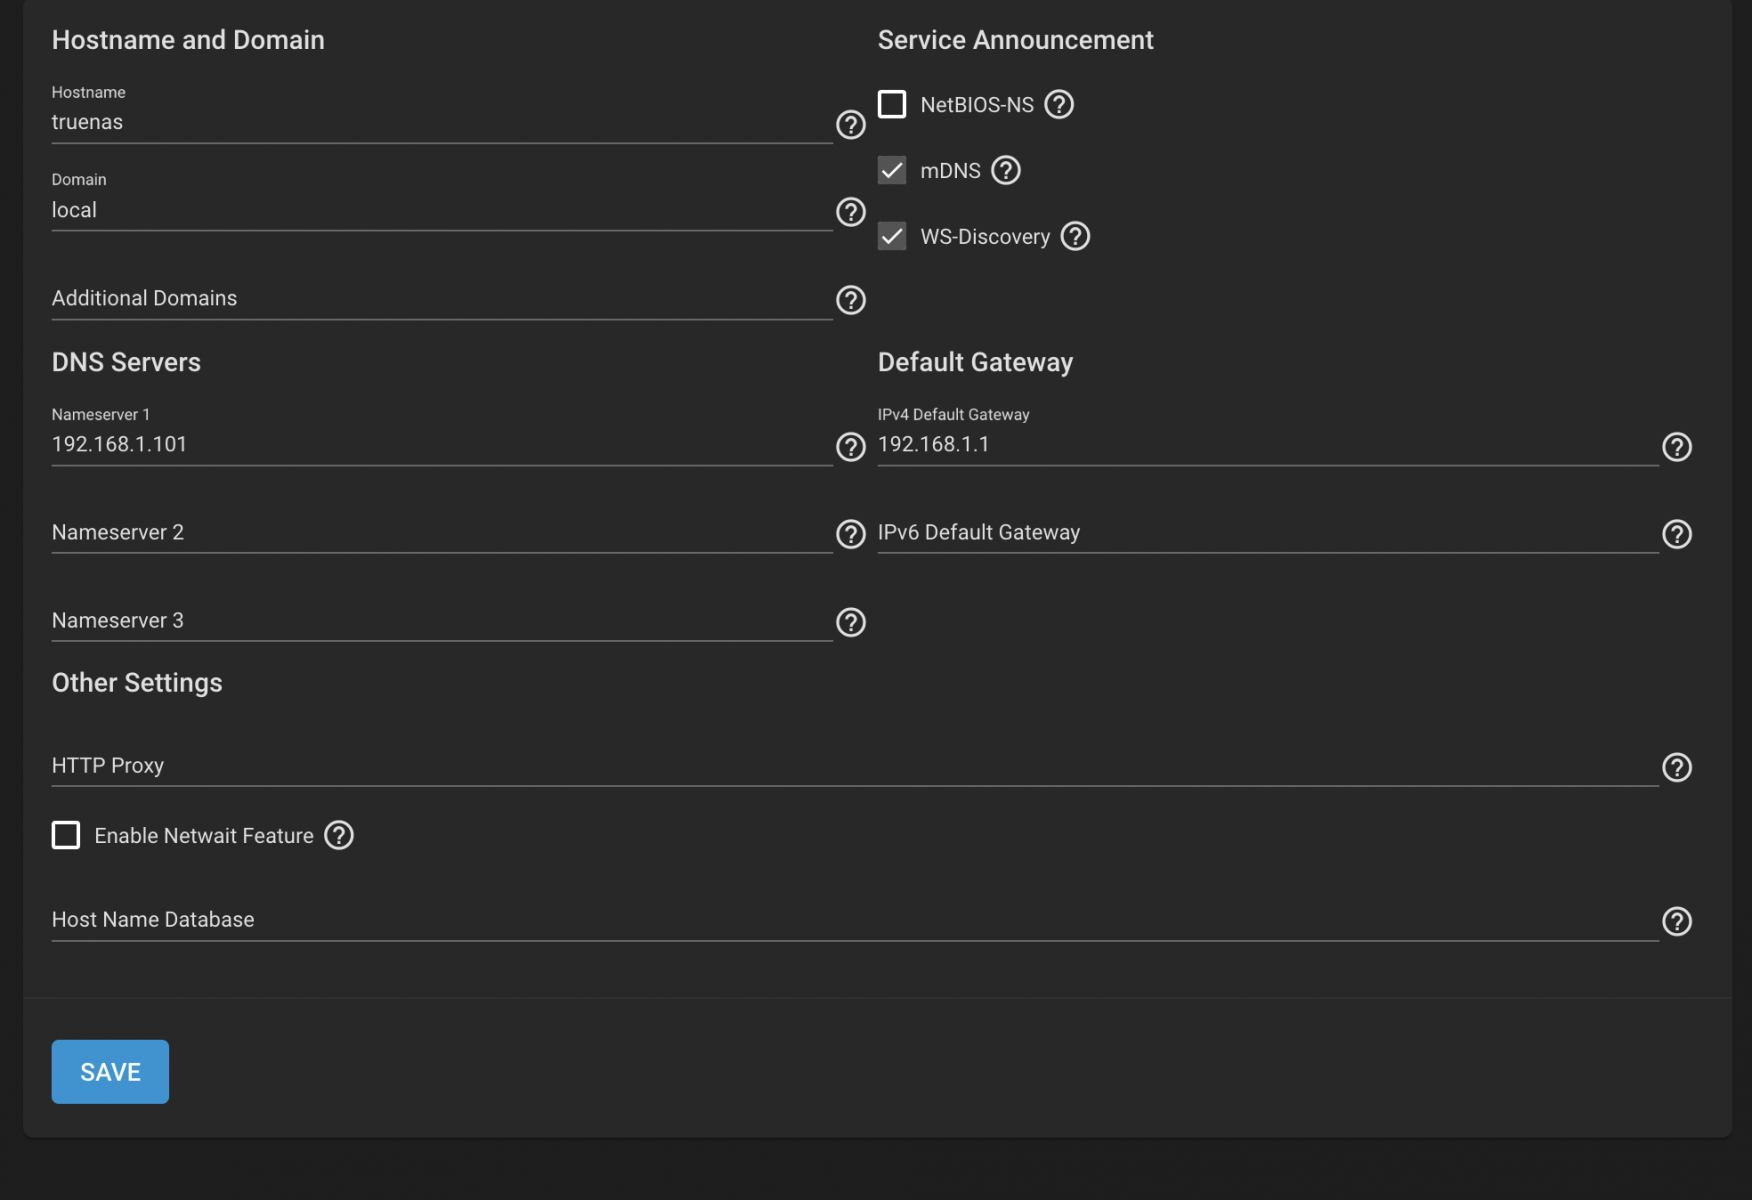
Task: Uncheck the mDNS service announcement
Action: [x=892, y=171]
